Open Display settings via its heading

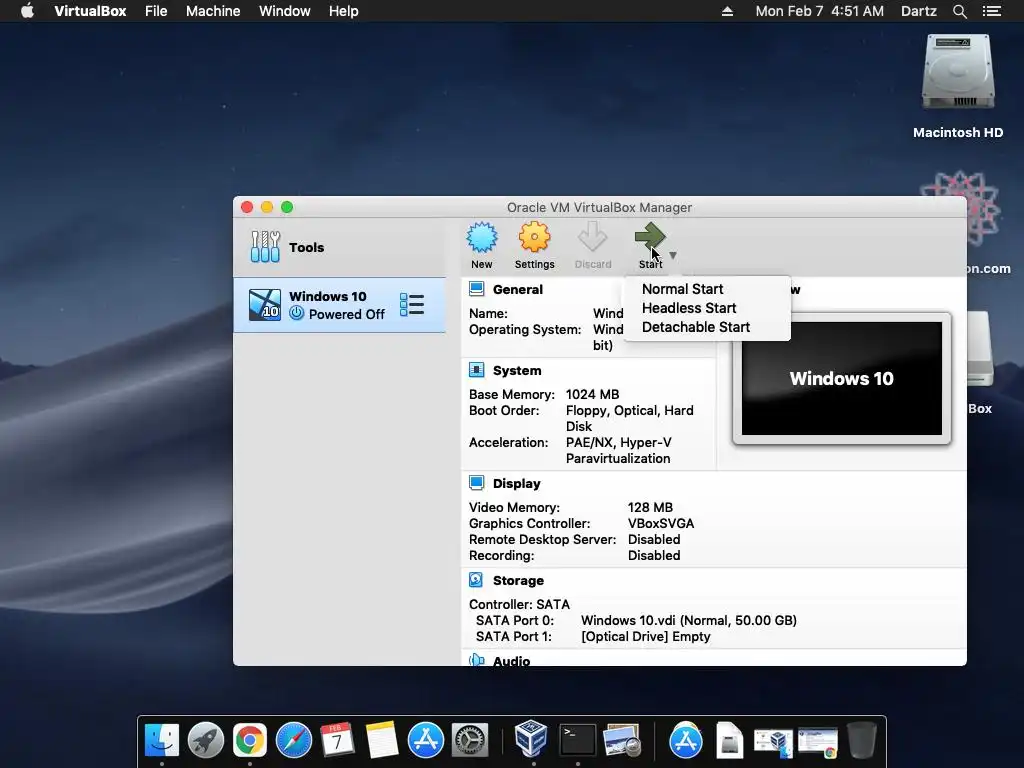(x=517, y=483)
